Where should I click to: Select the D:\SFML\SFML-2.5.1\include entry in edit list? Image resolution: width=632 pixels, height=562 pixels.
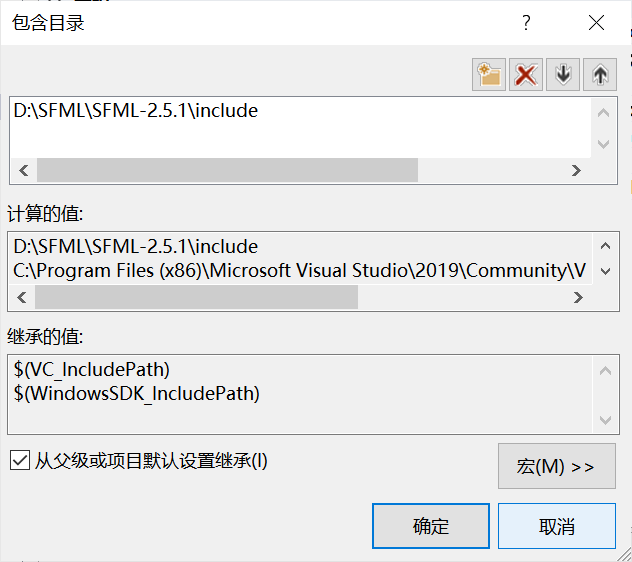[135, 111]
